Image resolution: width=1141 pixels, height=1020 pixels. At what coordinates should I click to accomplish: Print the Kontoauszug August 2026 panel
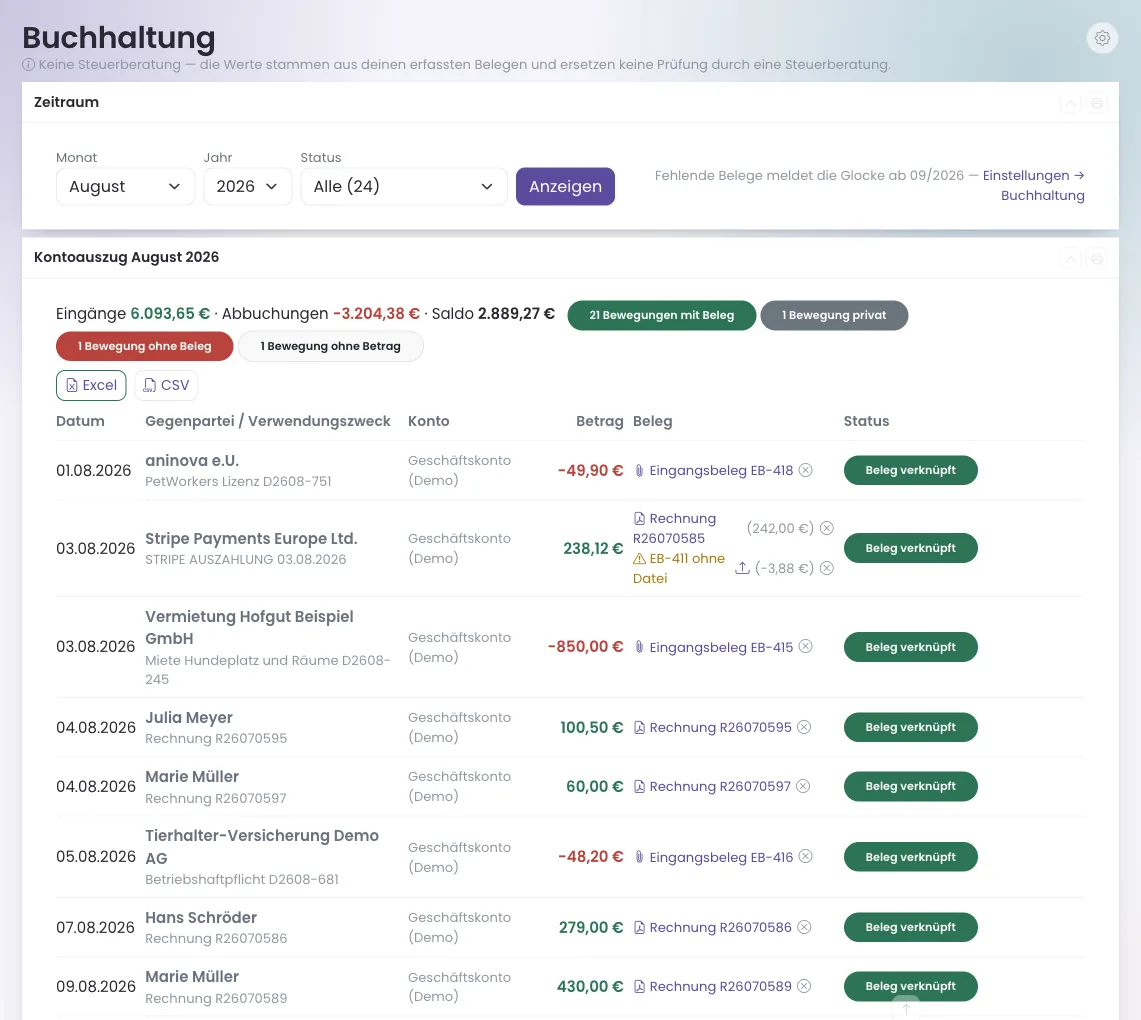tap(1097, 258)
